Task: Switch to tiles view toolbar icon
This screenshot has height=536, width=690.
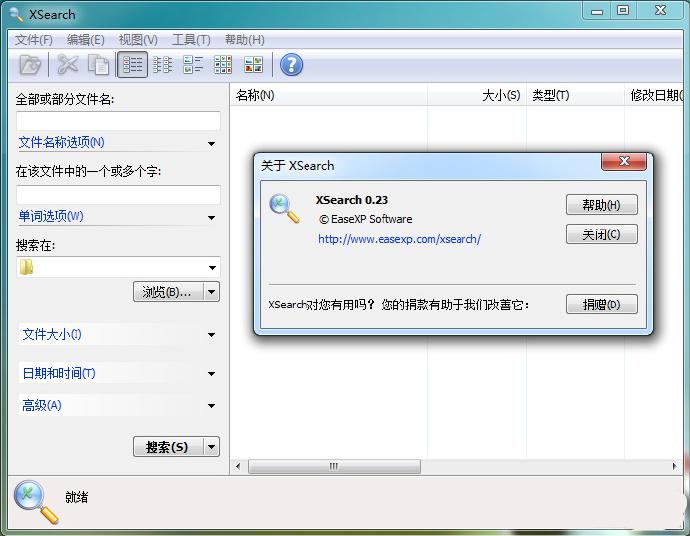Action: pos(193,65)
